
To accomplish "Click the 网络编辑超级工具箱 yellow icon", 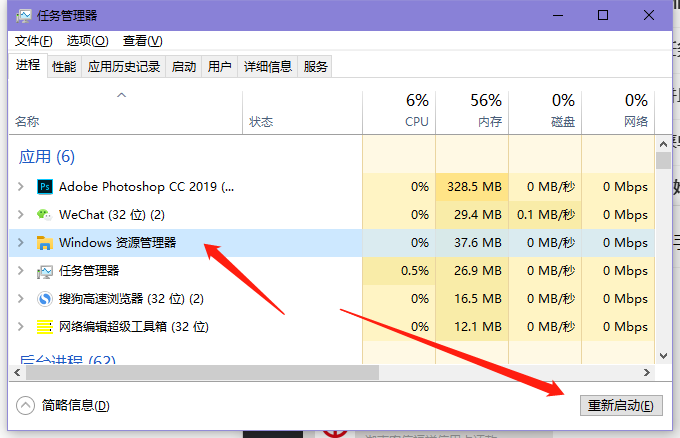I will pyautogui.click(x=45, y=327).
